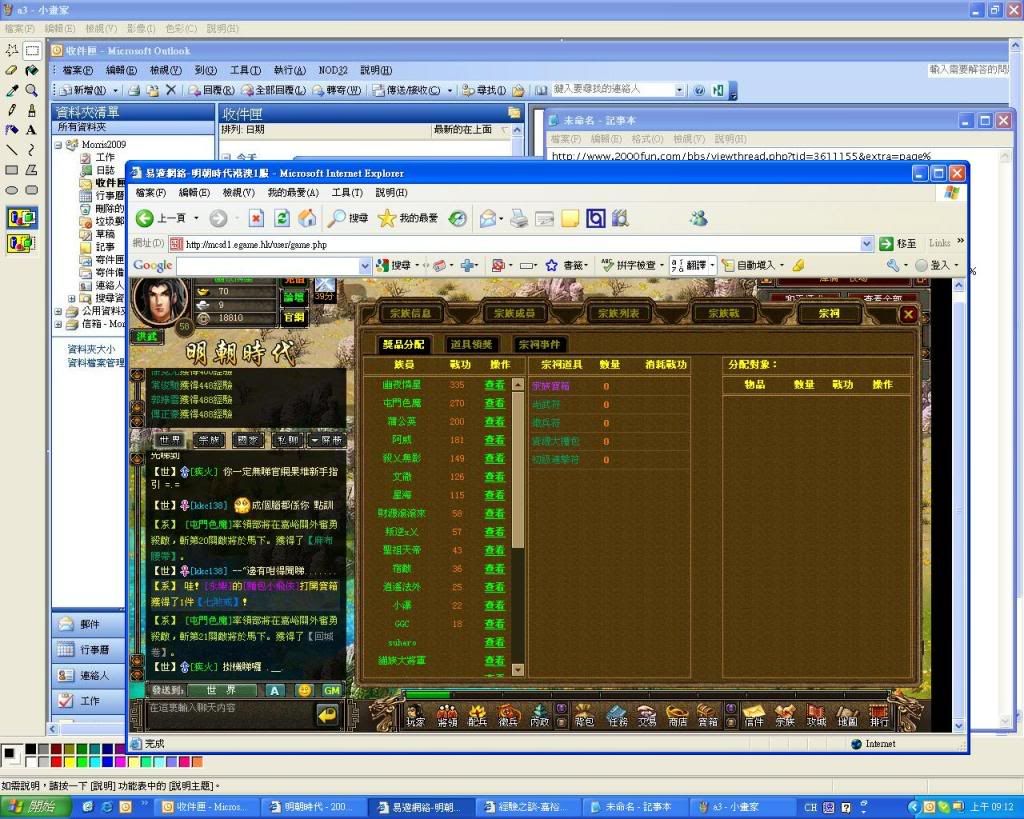Screen dimensions: 1024x819
Task: Choose the Eraser tool in Paint
Action: point(12,70)
